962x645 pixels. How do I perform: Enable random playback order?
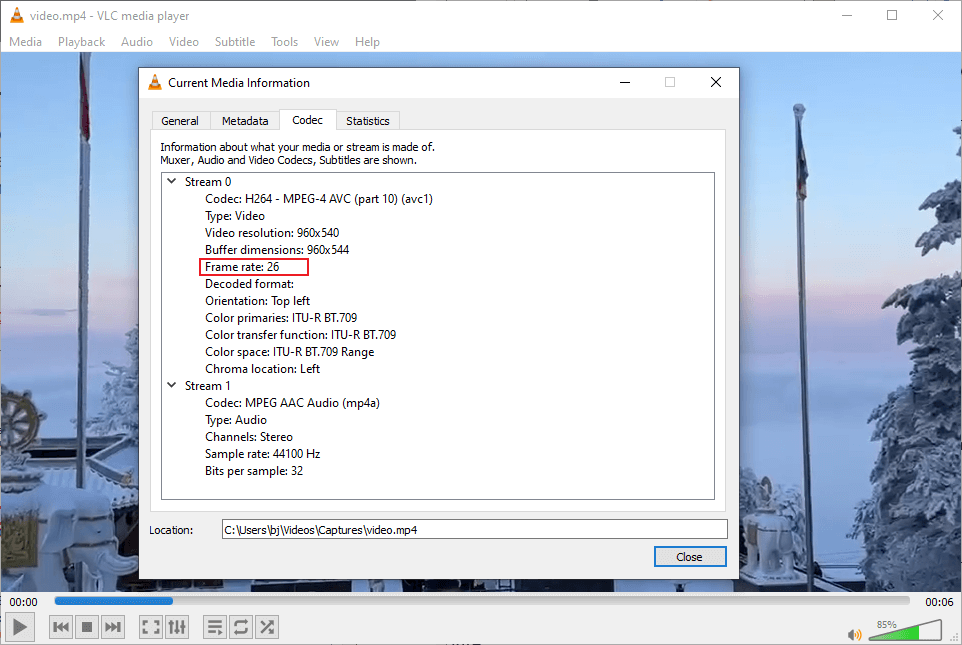point(266,627)
